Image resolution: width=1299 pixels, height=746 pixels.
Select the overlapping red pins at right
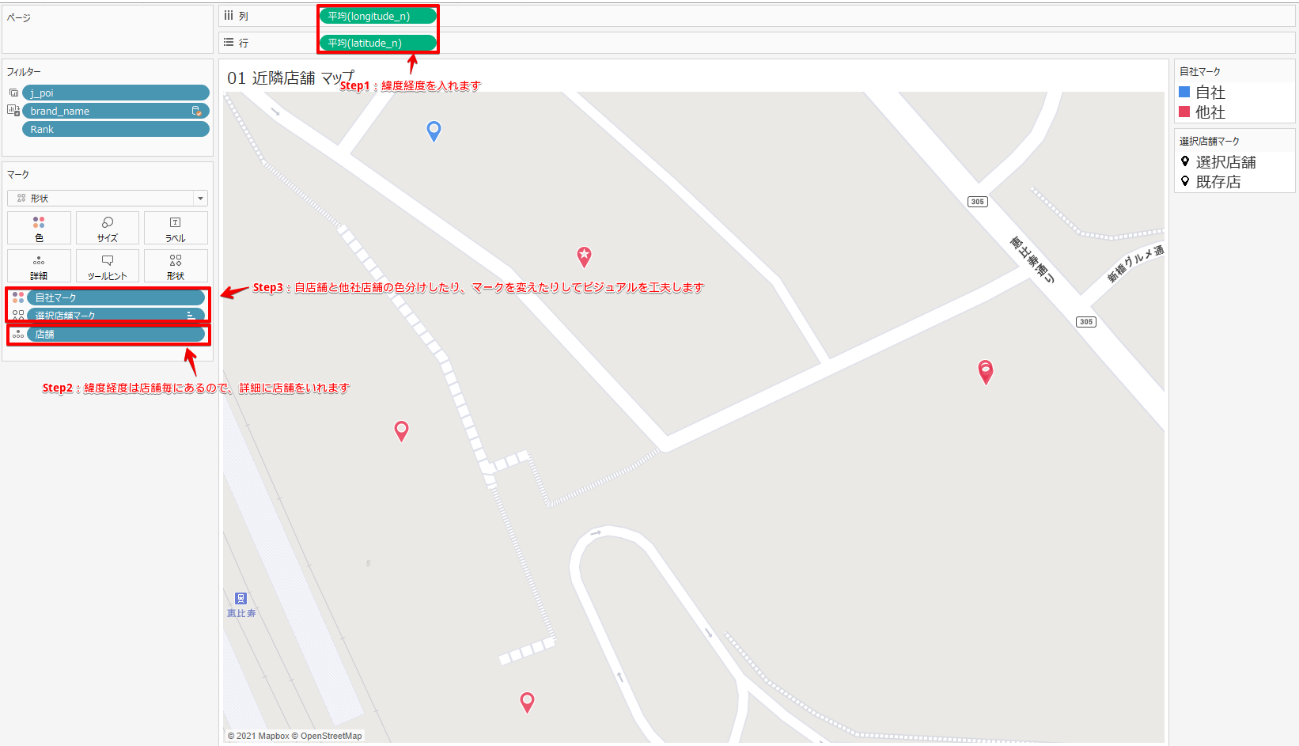tap(985, 372)
